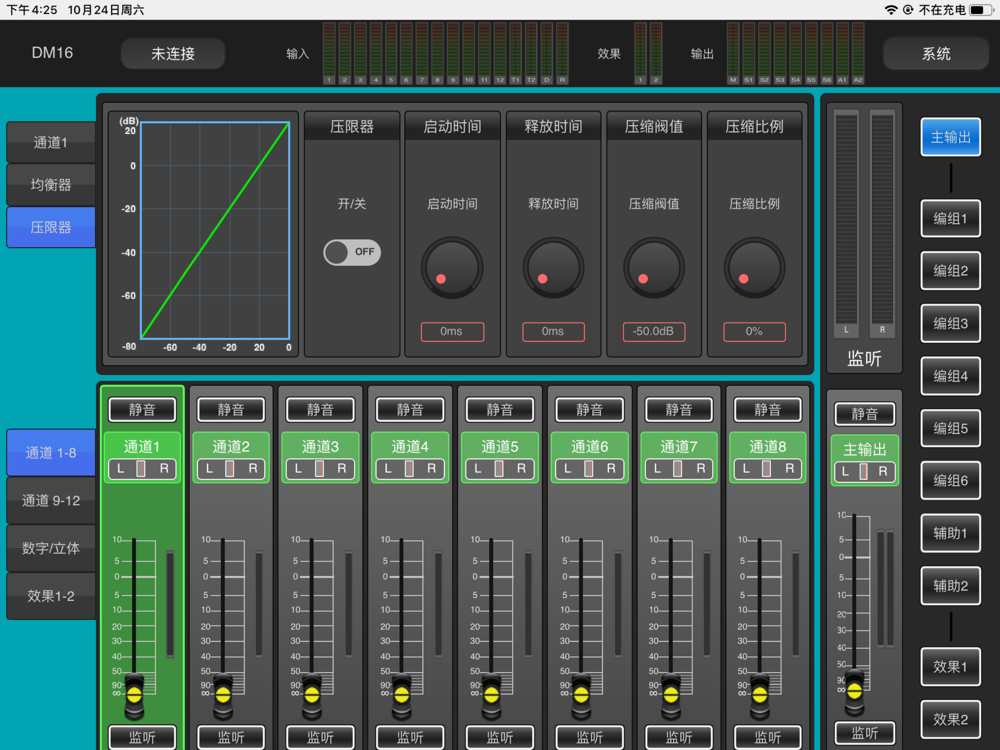The height and width of the screenshot is (750, 1000).
Task: Enable 监听 monitor on 通道7
Action: (679, 737)
